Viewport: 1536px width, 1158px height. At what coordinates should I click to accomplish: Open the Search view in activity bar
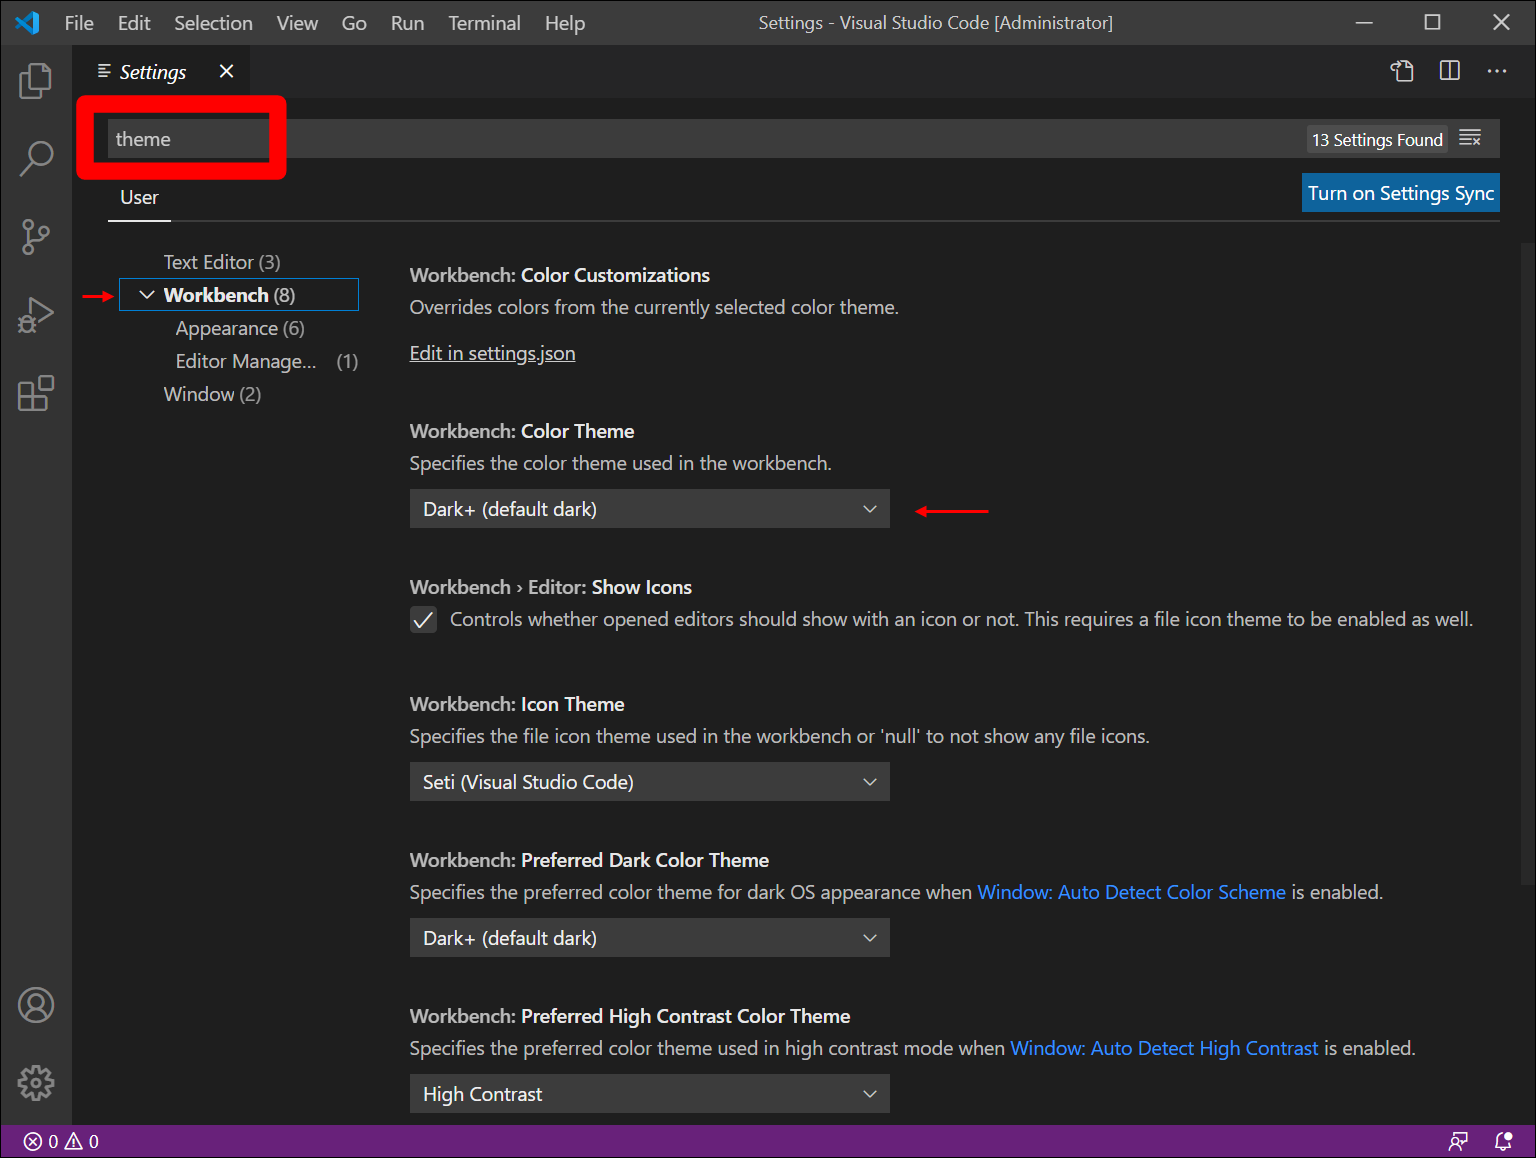(x=36, y=158)
